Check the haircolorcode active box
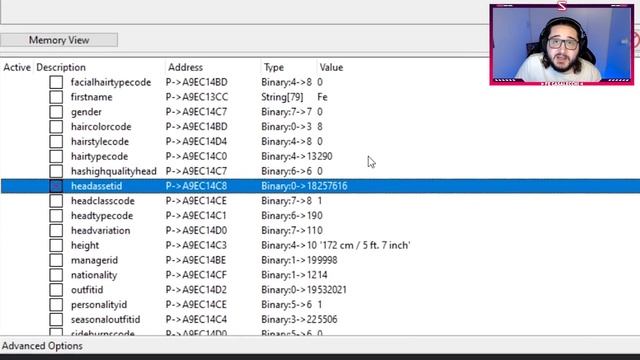640x360 pixels. pyautogui.click(x=56, y=127)
